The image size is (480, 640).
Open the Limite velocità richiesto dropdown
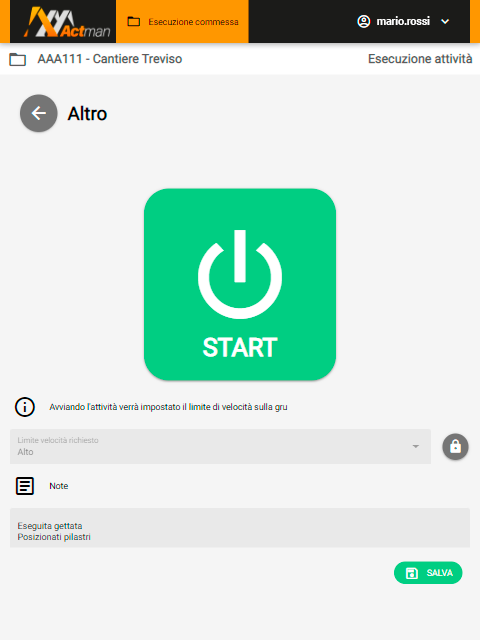(x=220, y=447)
